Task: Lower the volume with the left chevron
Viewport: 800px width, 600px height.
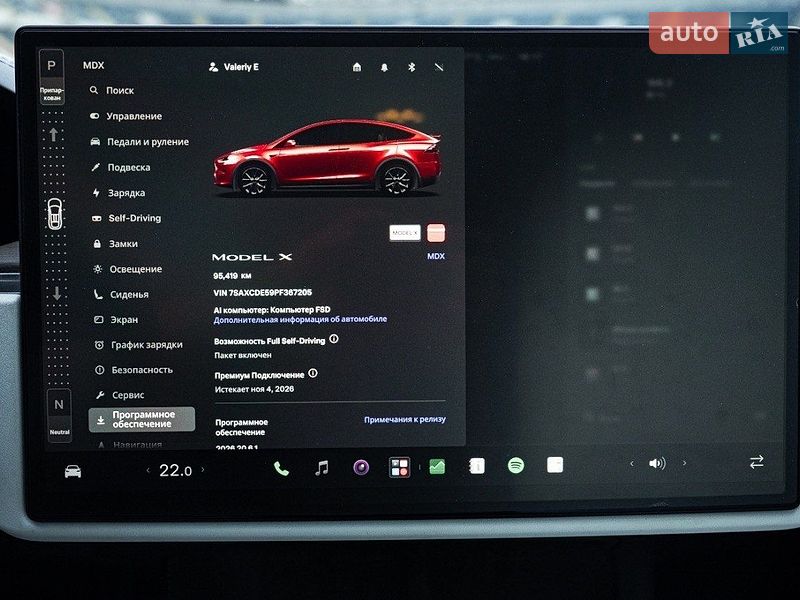Action: tap(632, 463)
